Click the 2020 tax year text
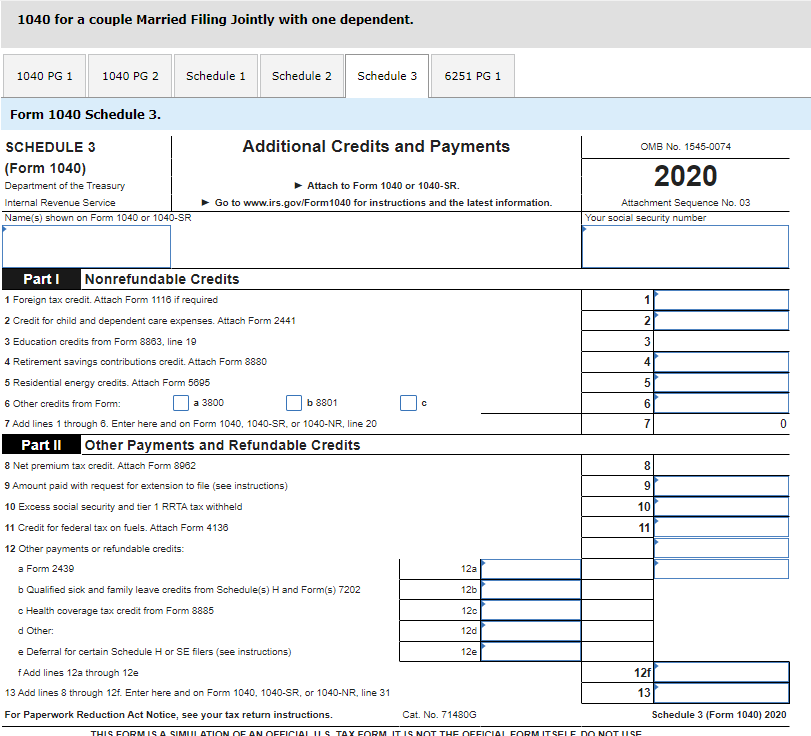Image resolution: width=811 pixels, height=736 pixels. point(685,176)
